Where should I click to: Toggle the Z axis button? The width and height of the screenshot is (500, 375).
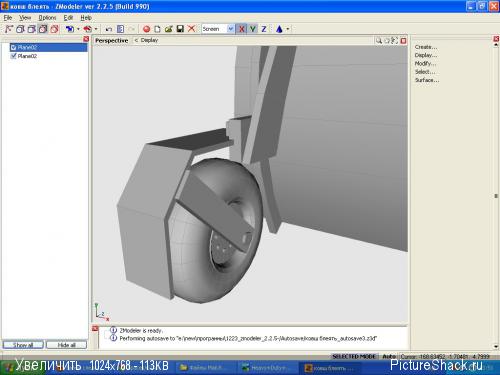tap(264, 29)
